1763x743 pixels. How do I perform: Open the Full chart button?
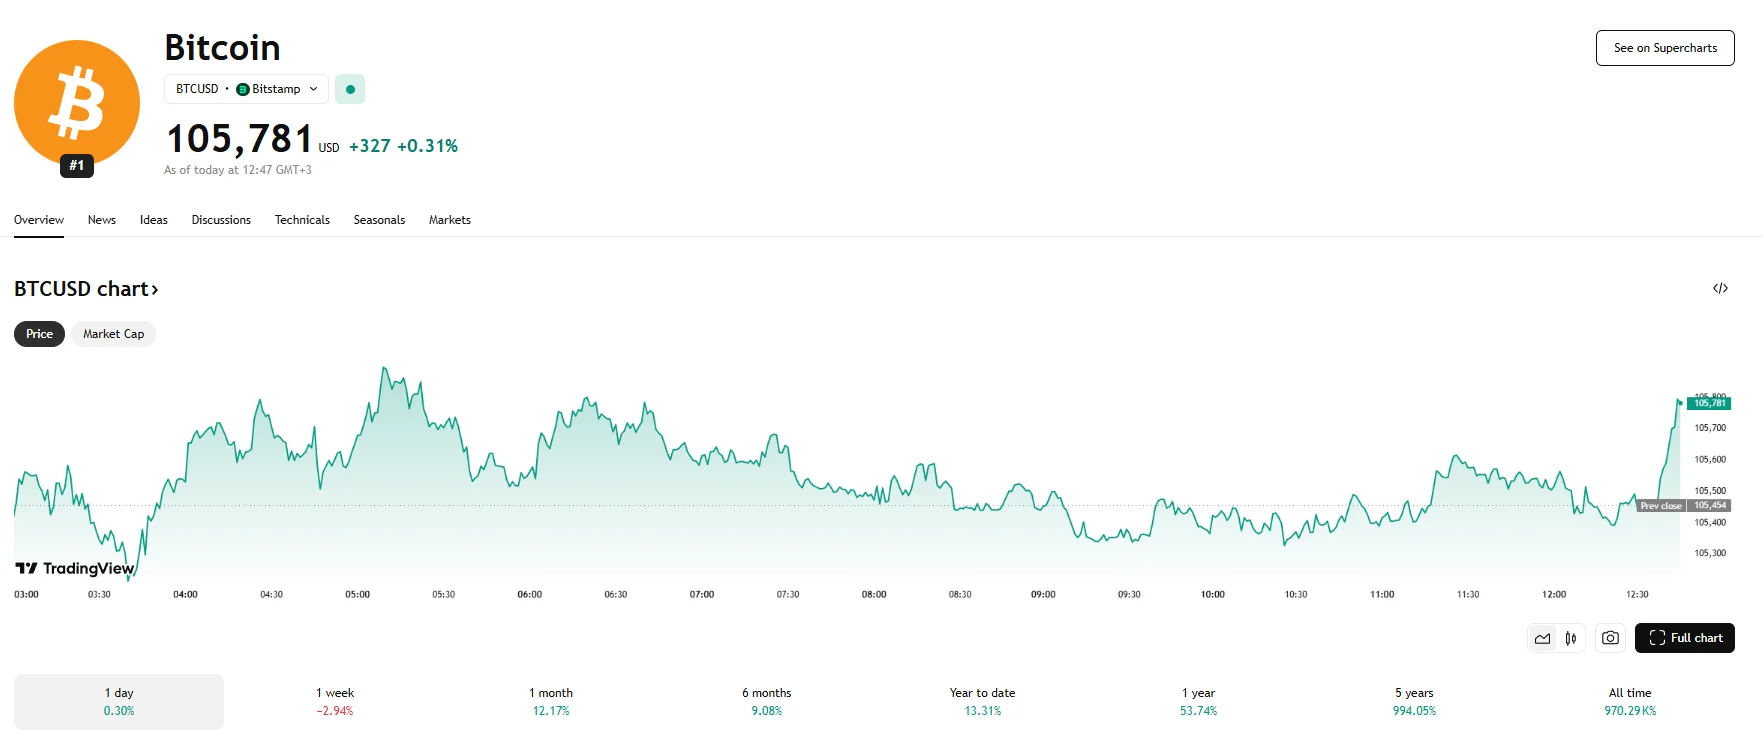[1685, 638]
